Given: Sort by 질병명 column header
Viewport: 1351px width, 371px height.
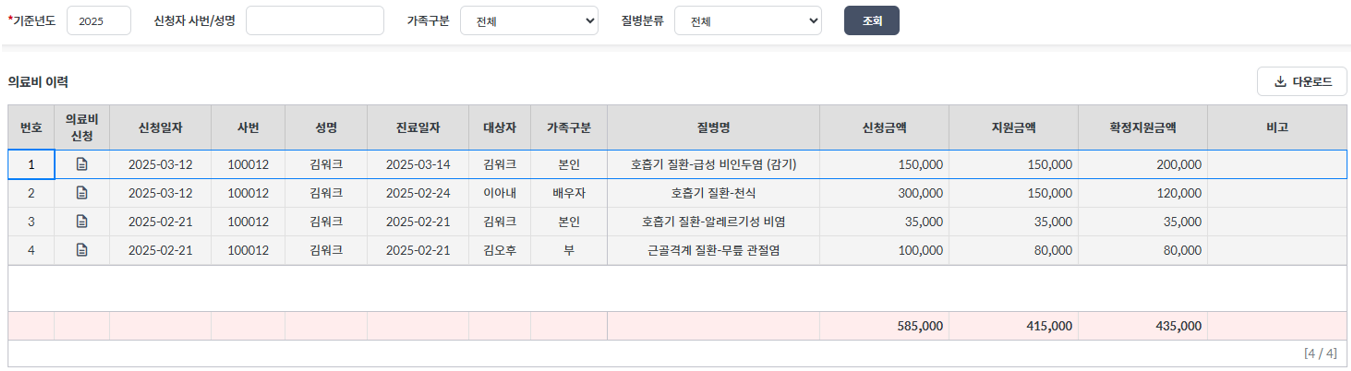Looking at the screenshot, I should 713,127.
